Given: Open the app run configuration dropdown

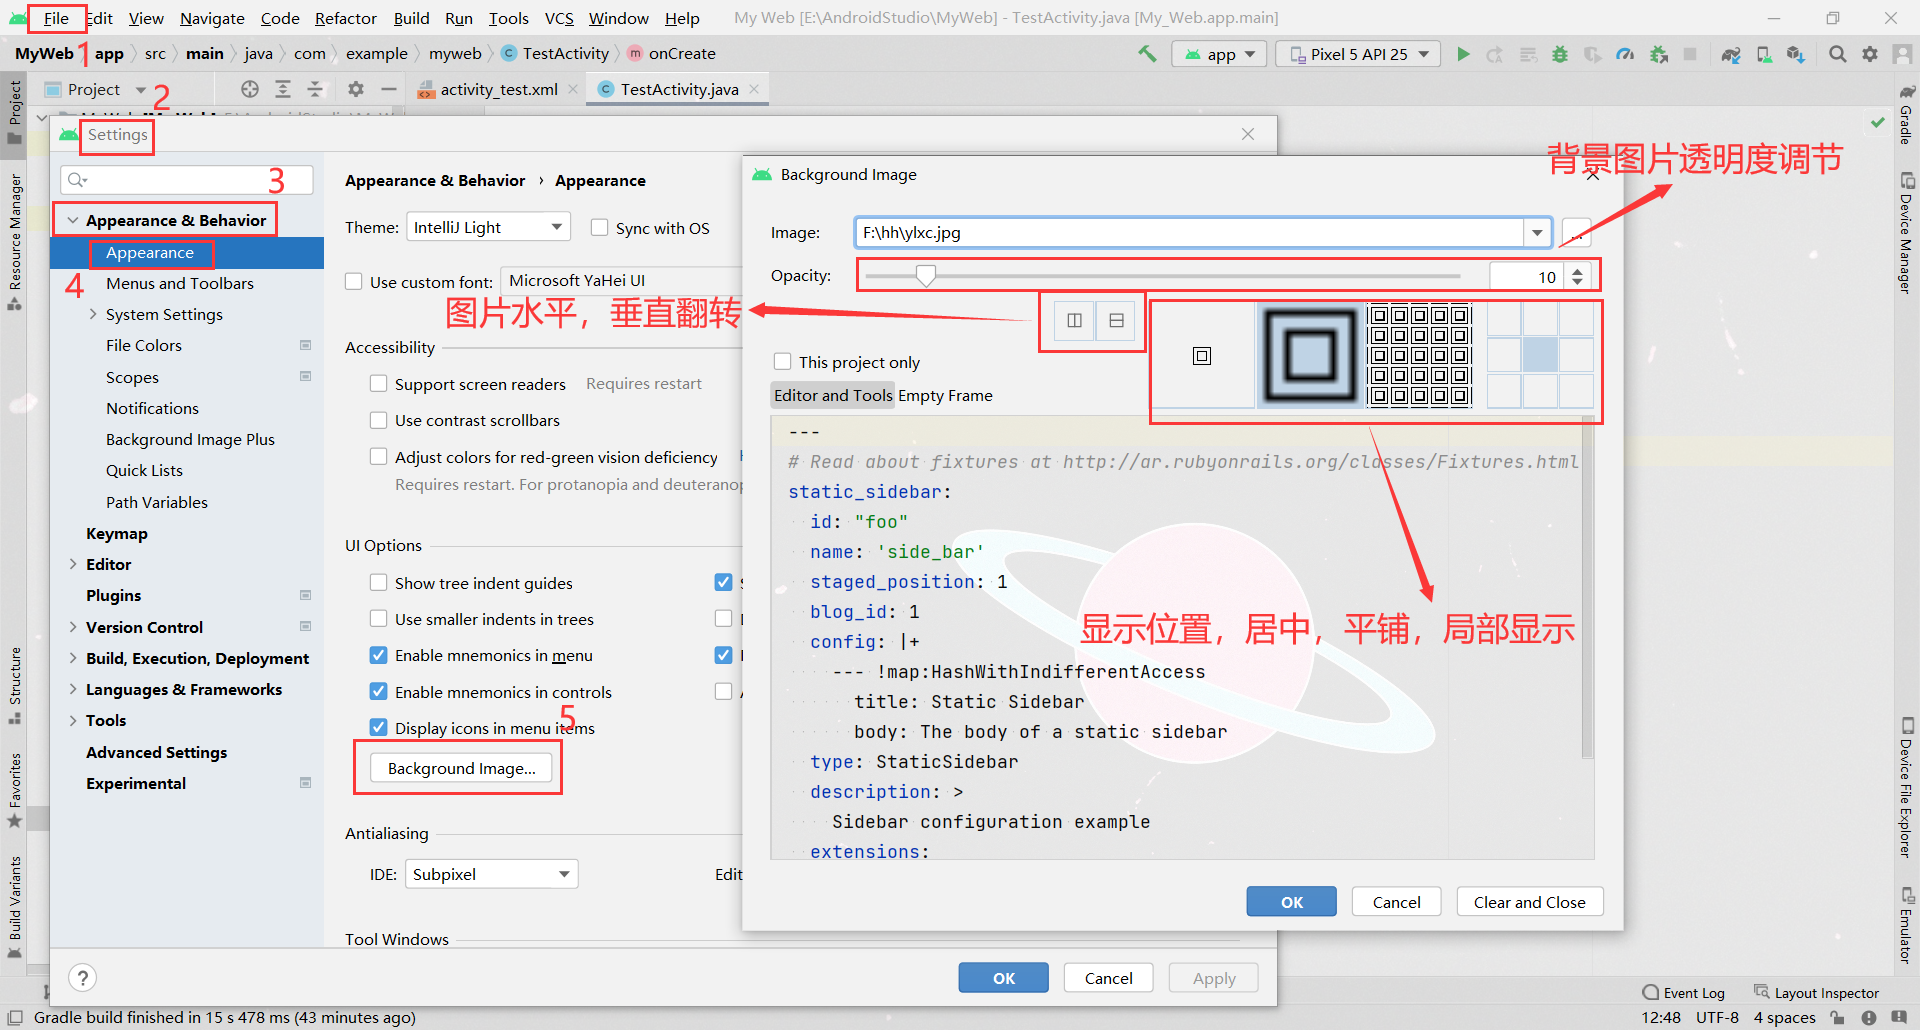Looking at the screenshot, I should pyautogui.click(x=1220, y=54).
